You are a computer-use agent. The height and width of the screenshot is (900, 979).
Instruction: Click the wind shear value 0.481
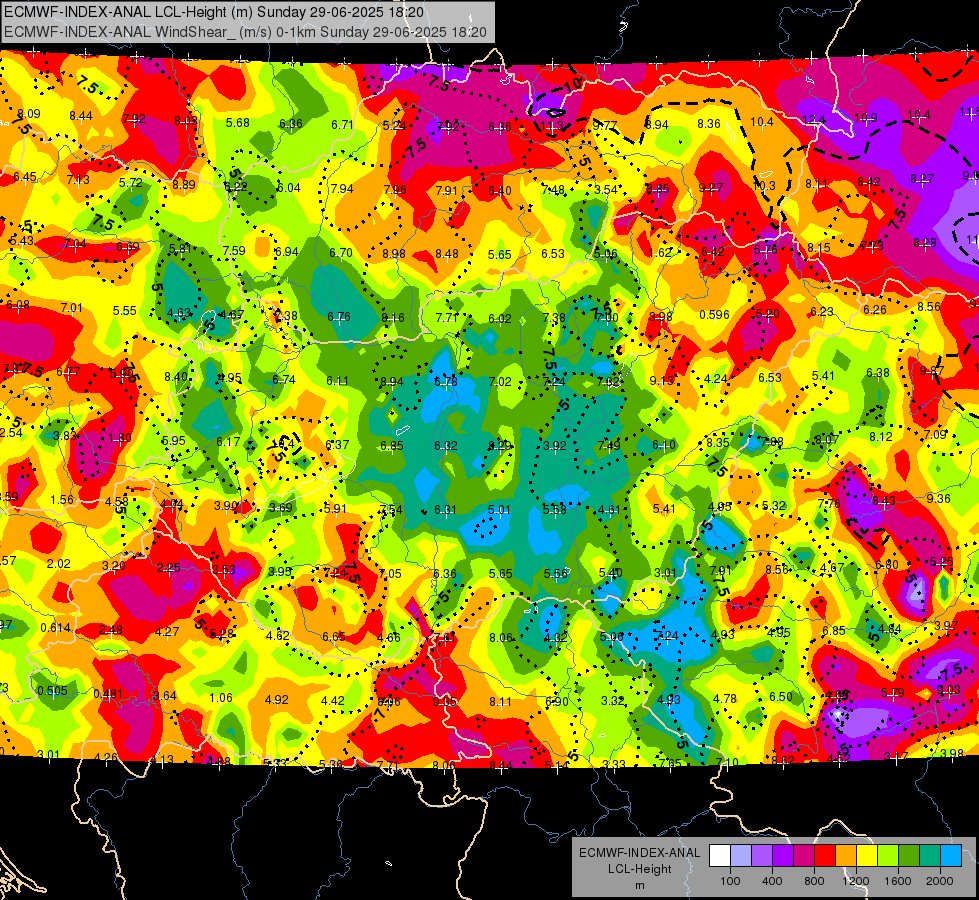[108, 694]
